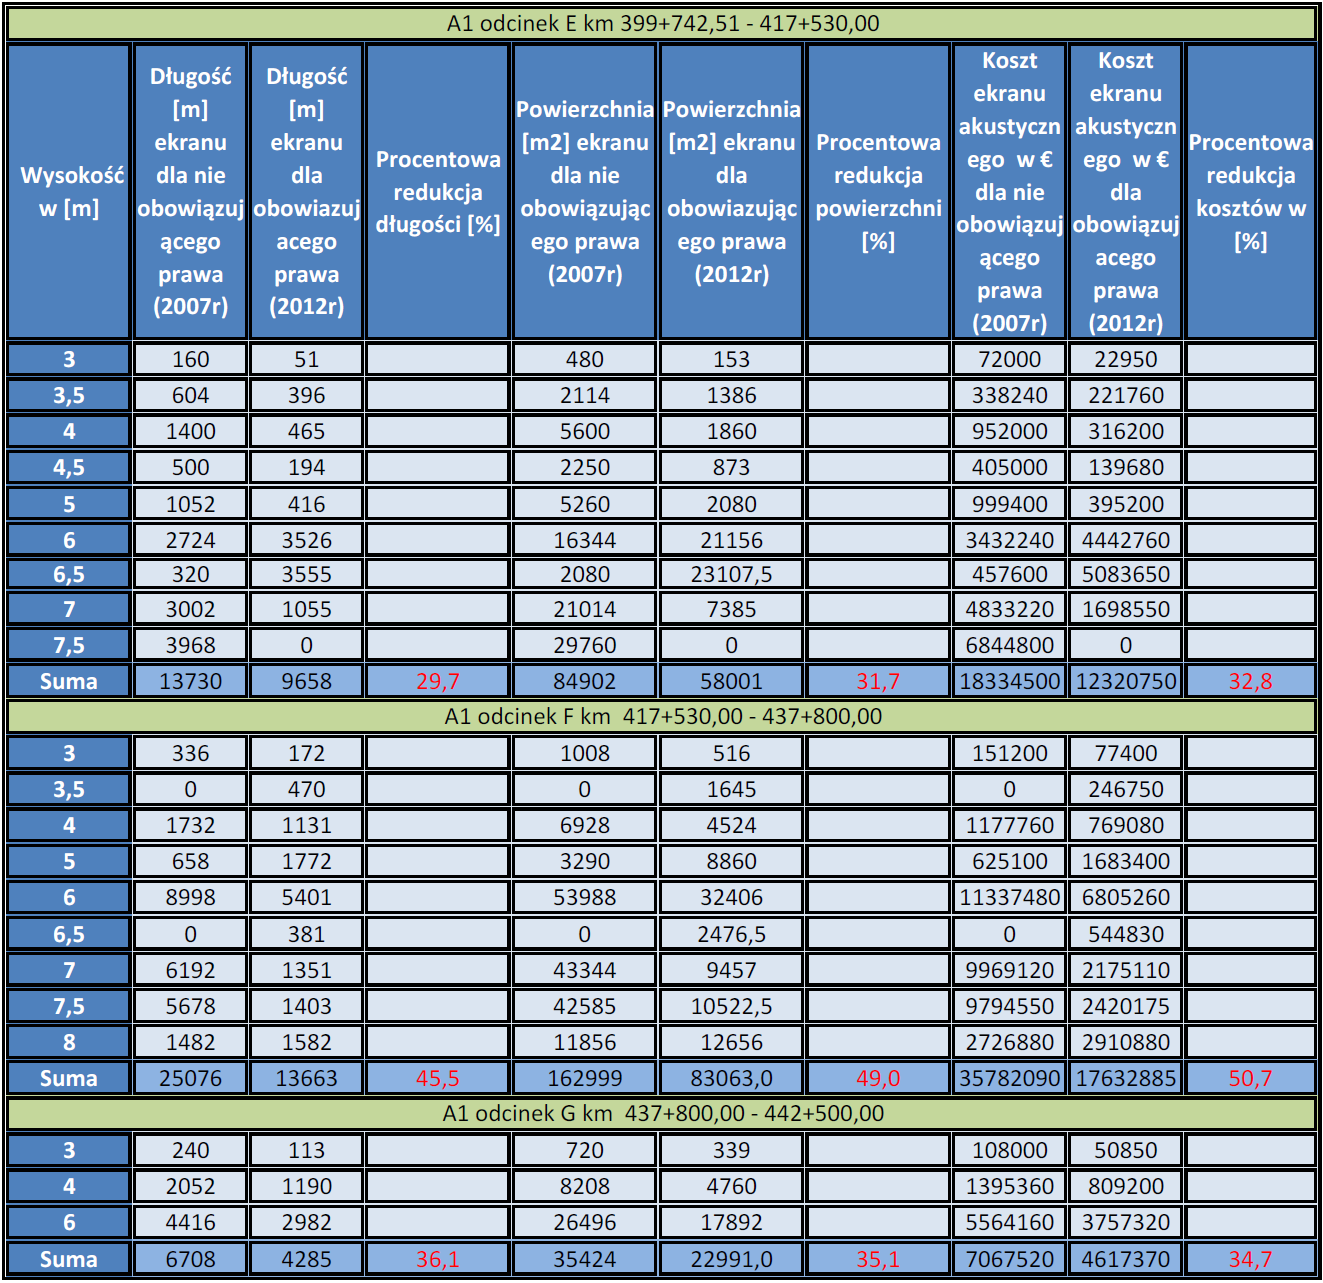Click the area total '162999'

click(585, 1078)
